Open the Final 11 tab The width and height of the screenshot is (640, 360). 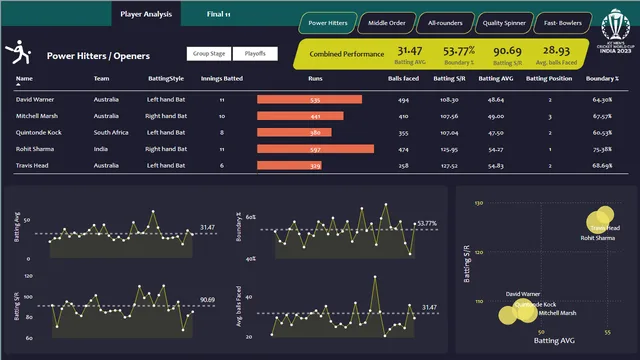218,14
